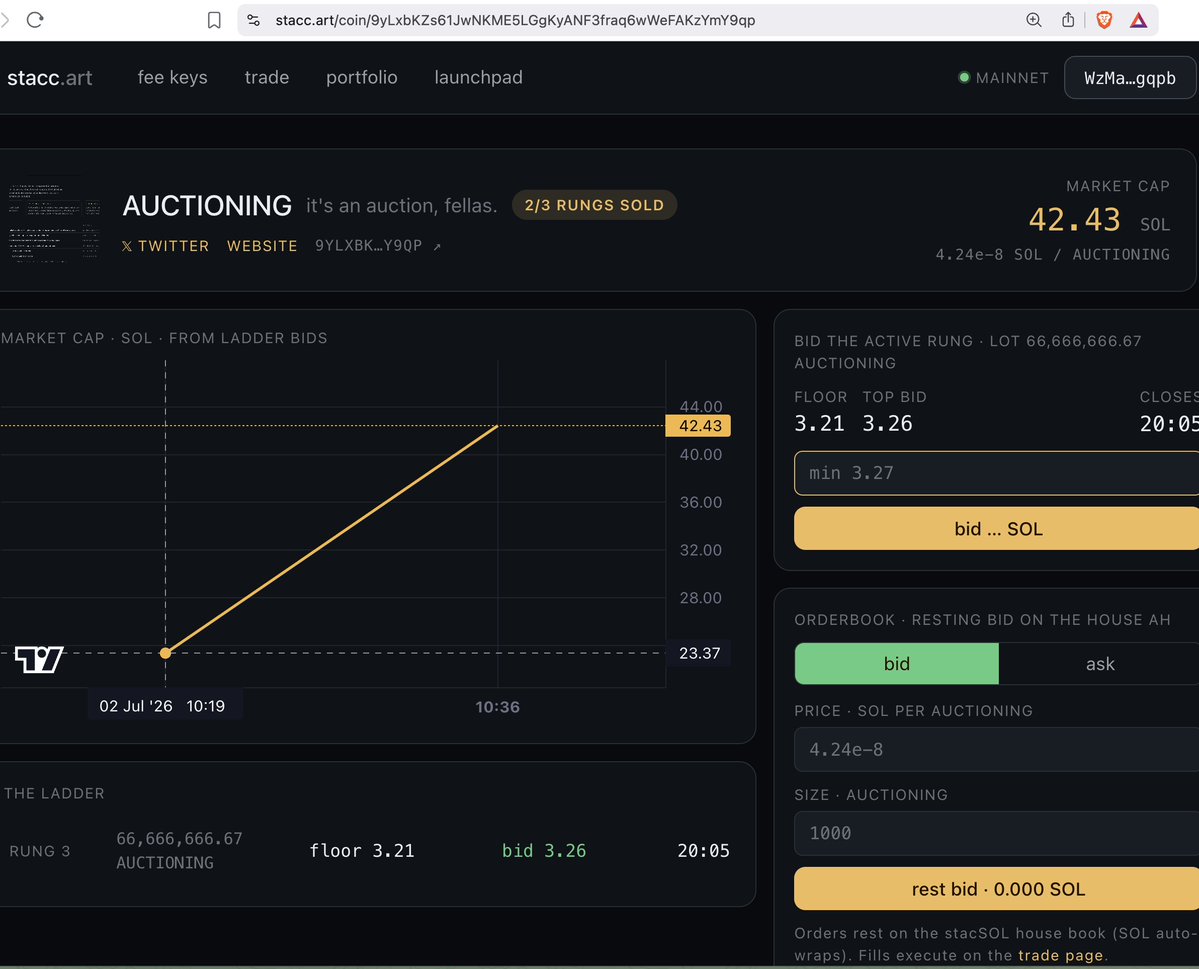Open the share icon in address bar
Screen dimensions: 1199x969
pos(1068,20)
